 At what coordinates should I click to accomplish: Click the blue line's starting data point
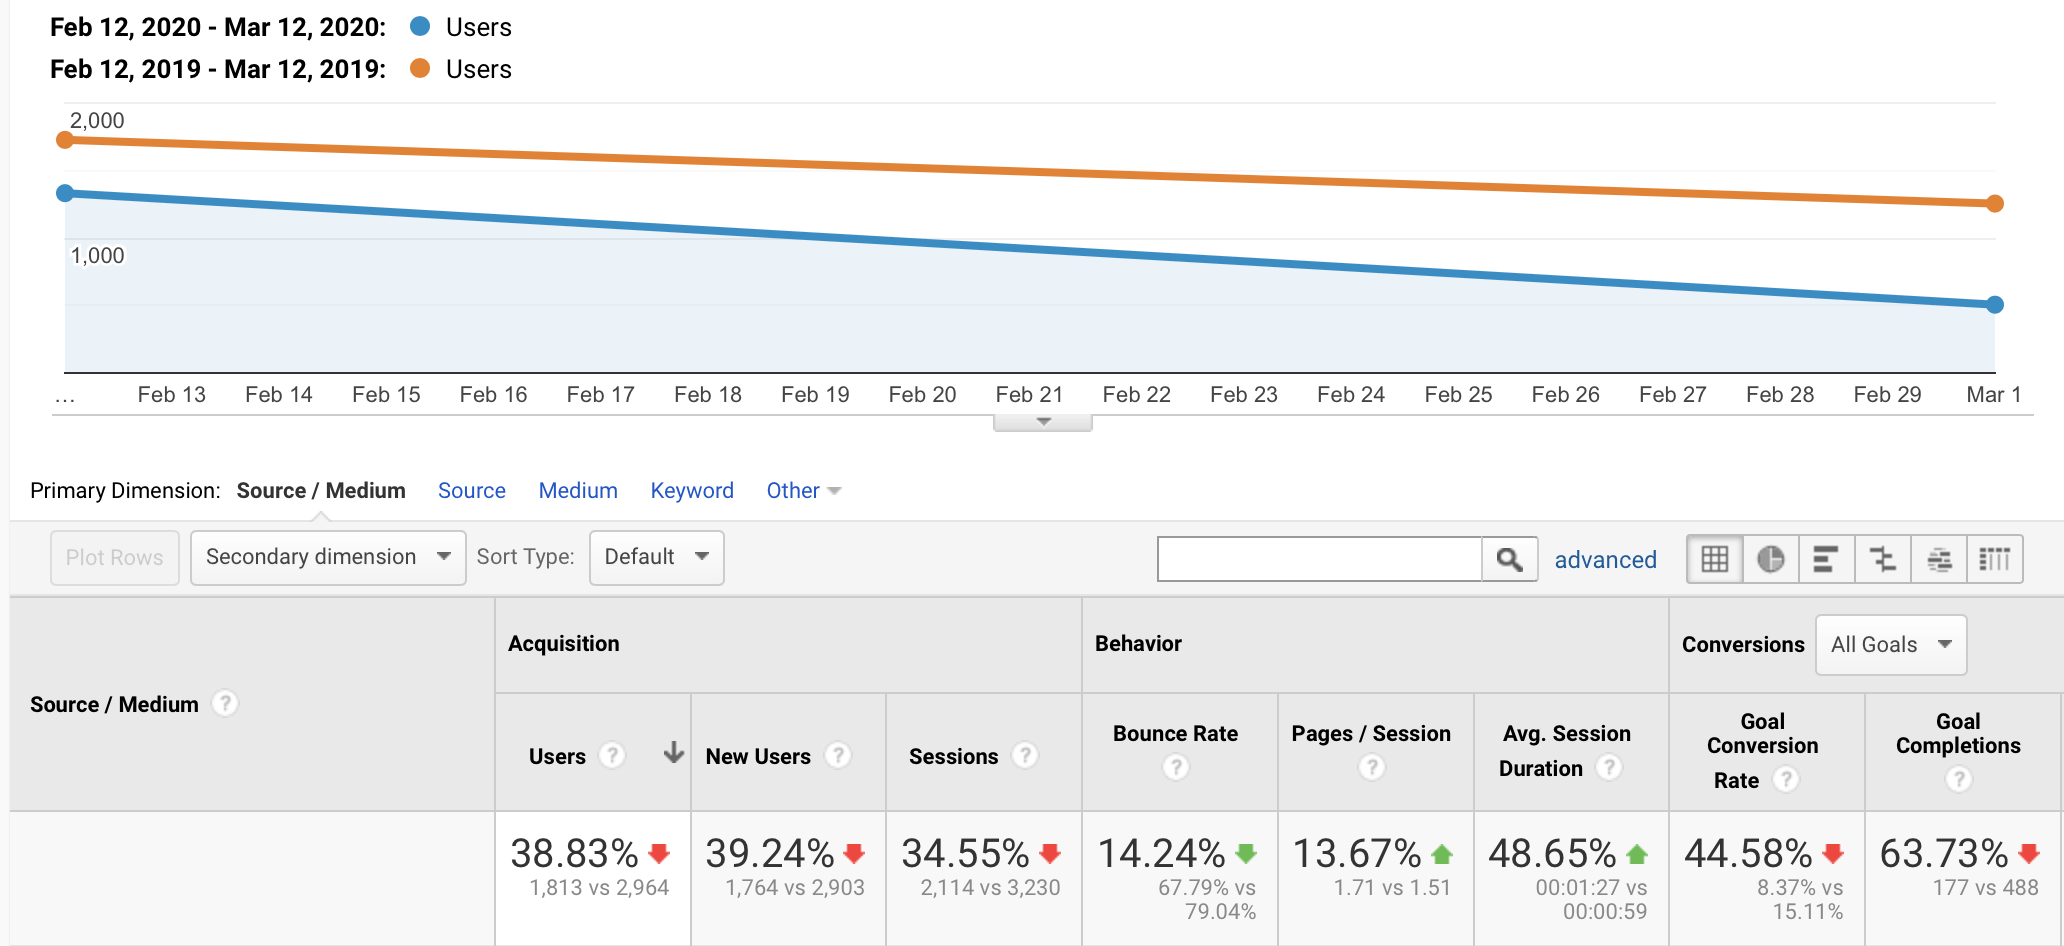click(65, 193)
